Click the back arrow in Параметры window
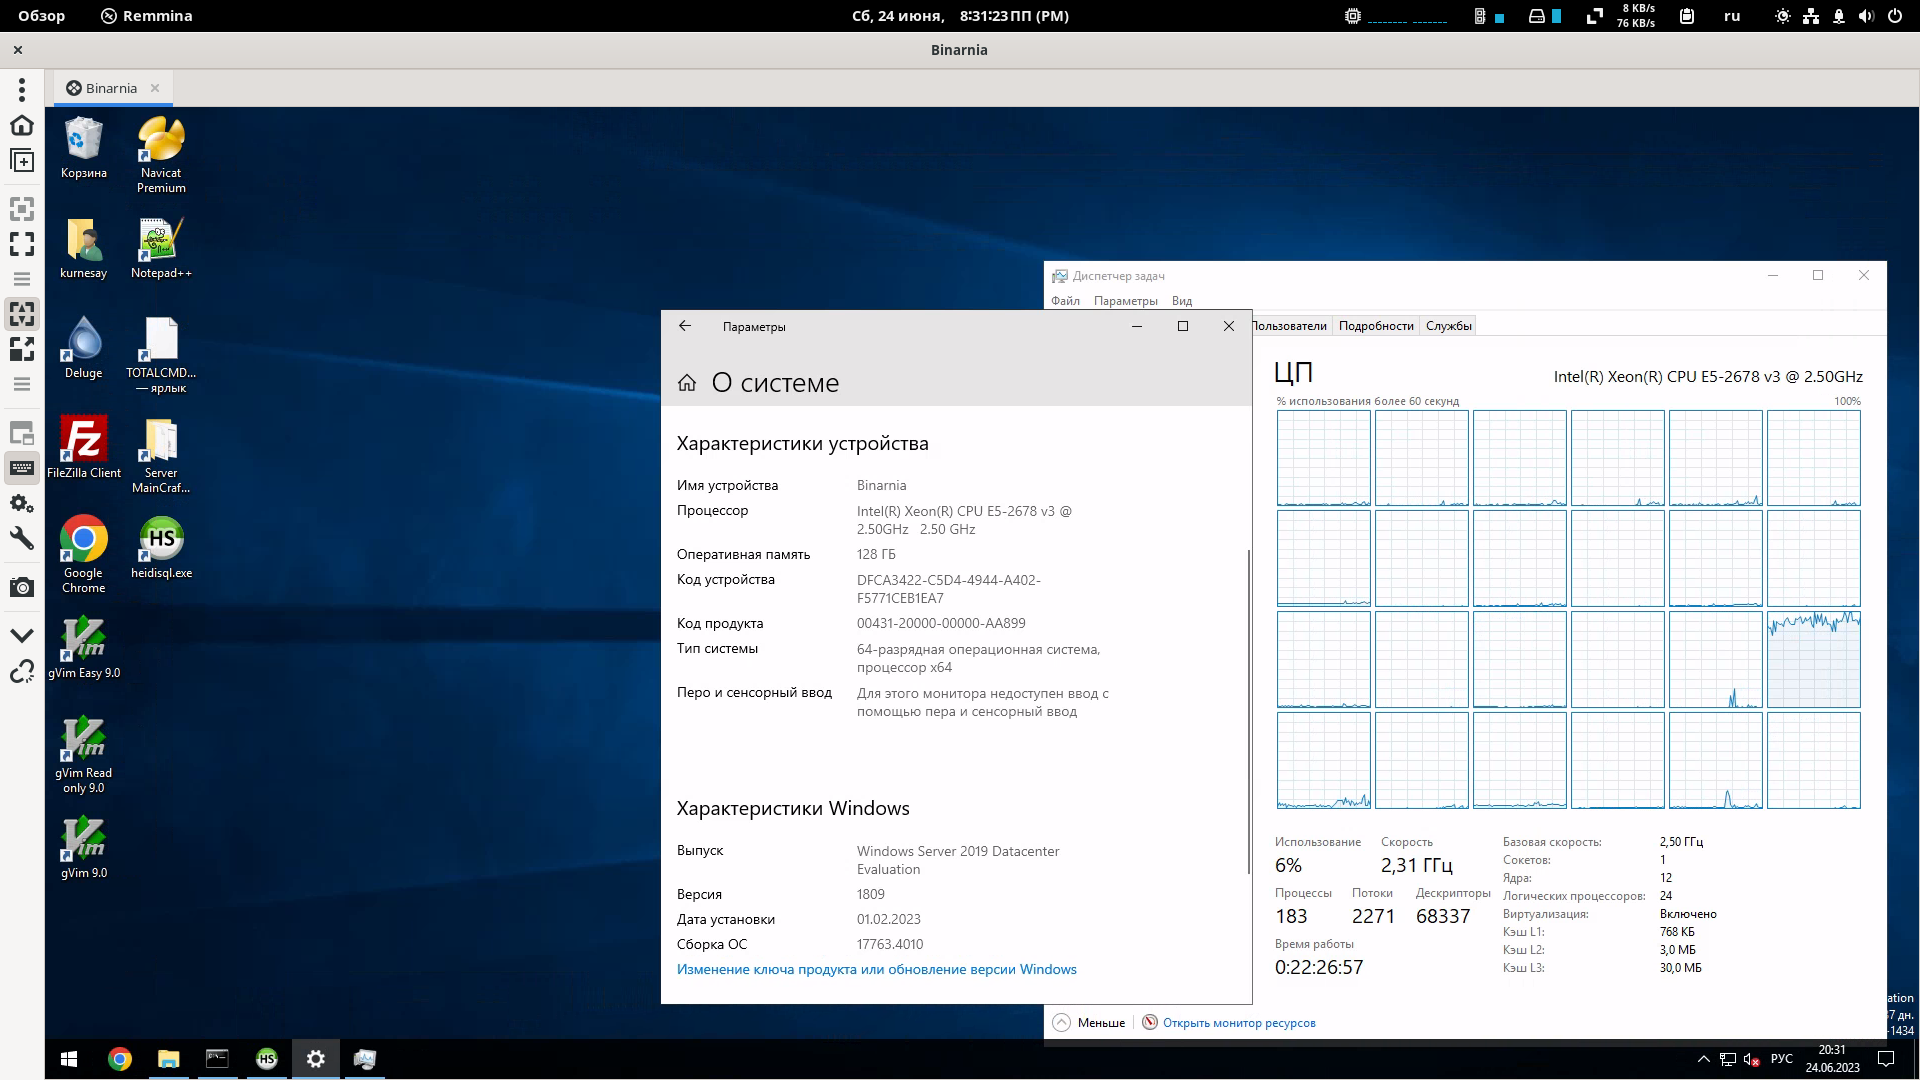Image resolution: width=1920 pixels, height=1080 pixels. click(x=685, y=326)
